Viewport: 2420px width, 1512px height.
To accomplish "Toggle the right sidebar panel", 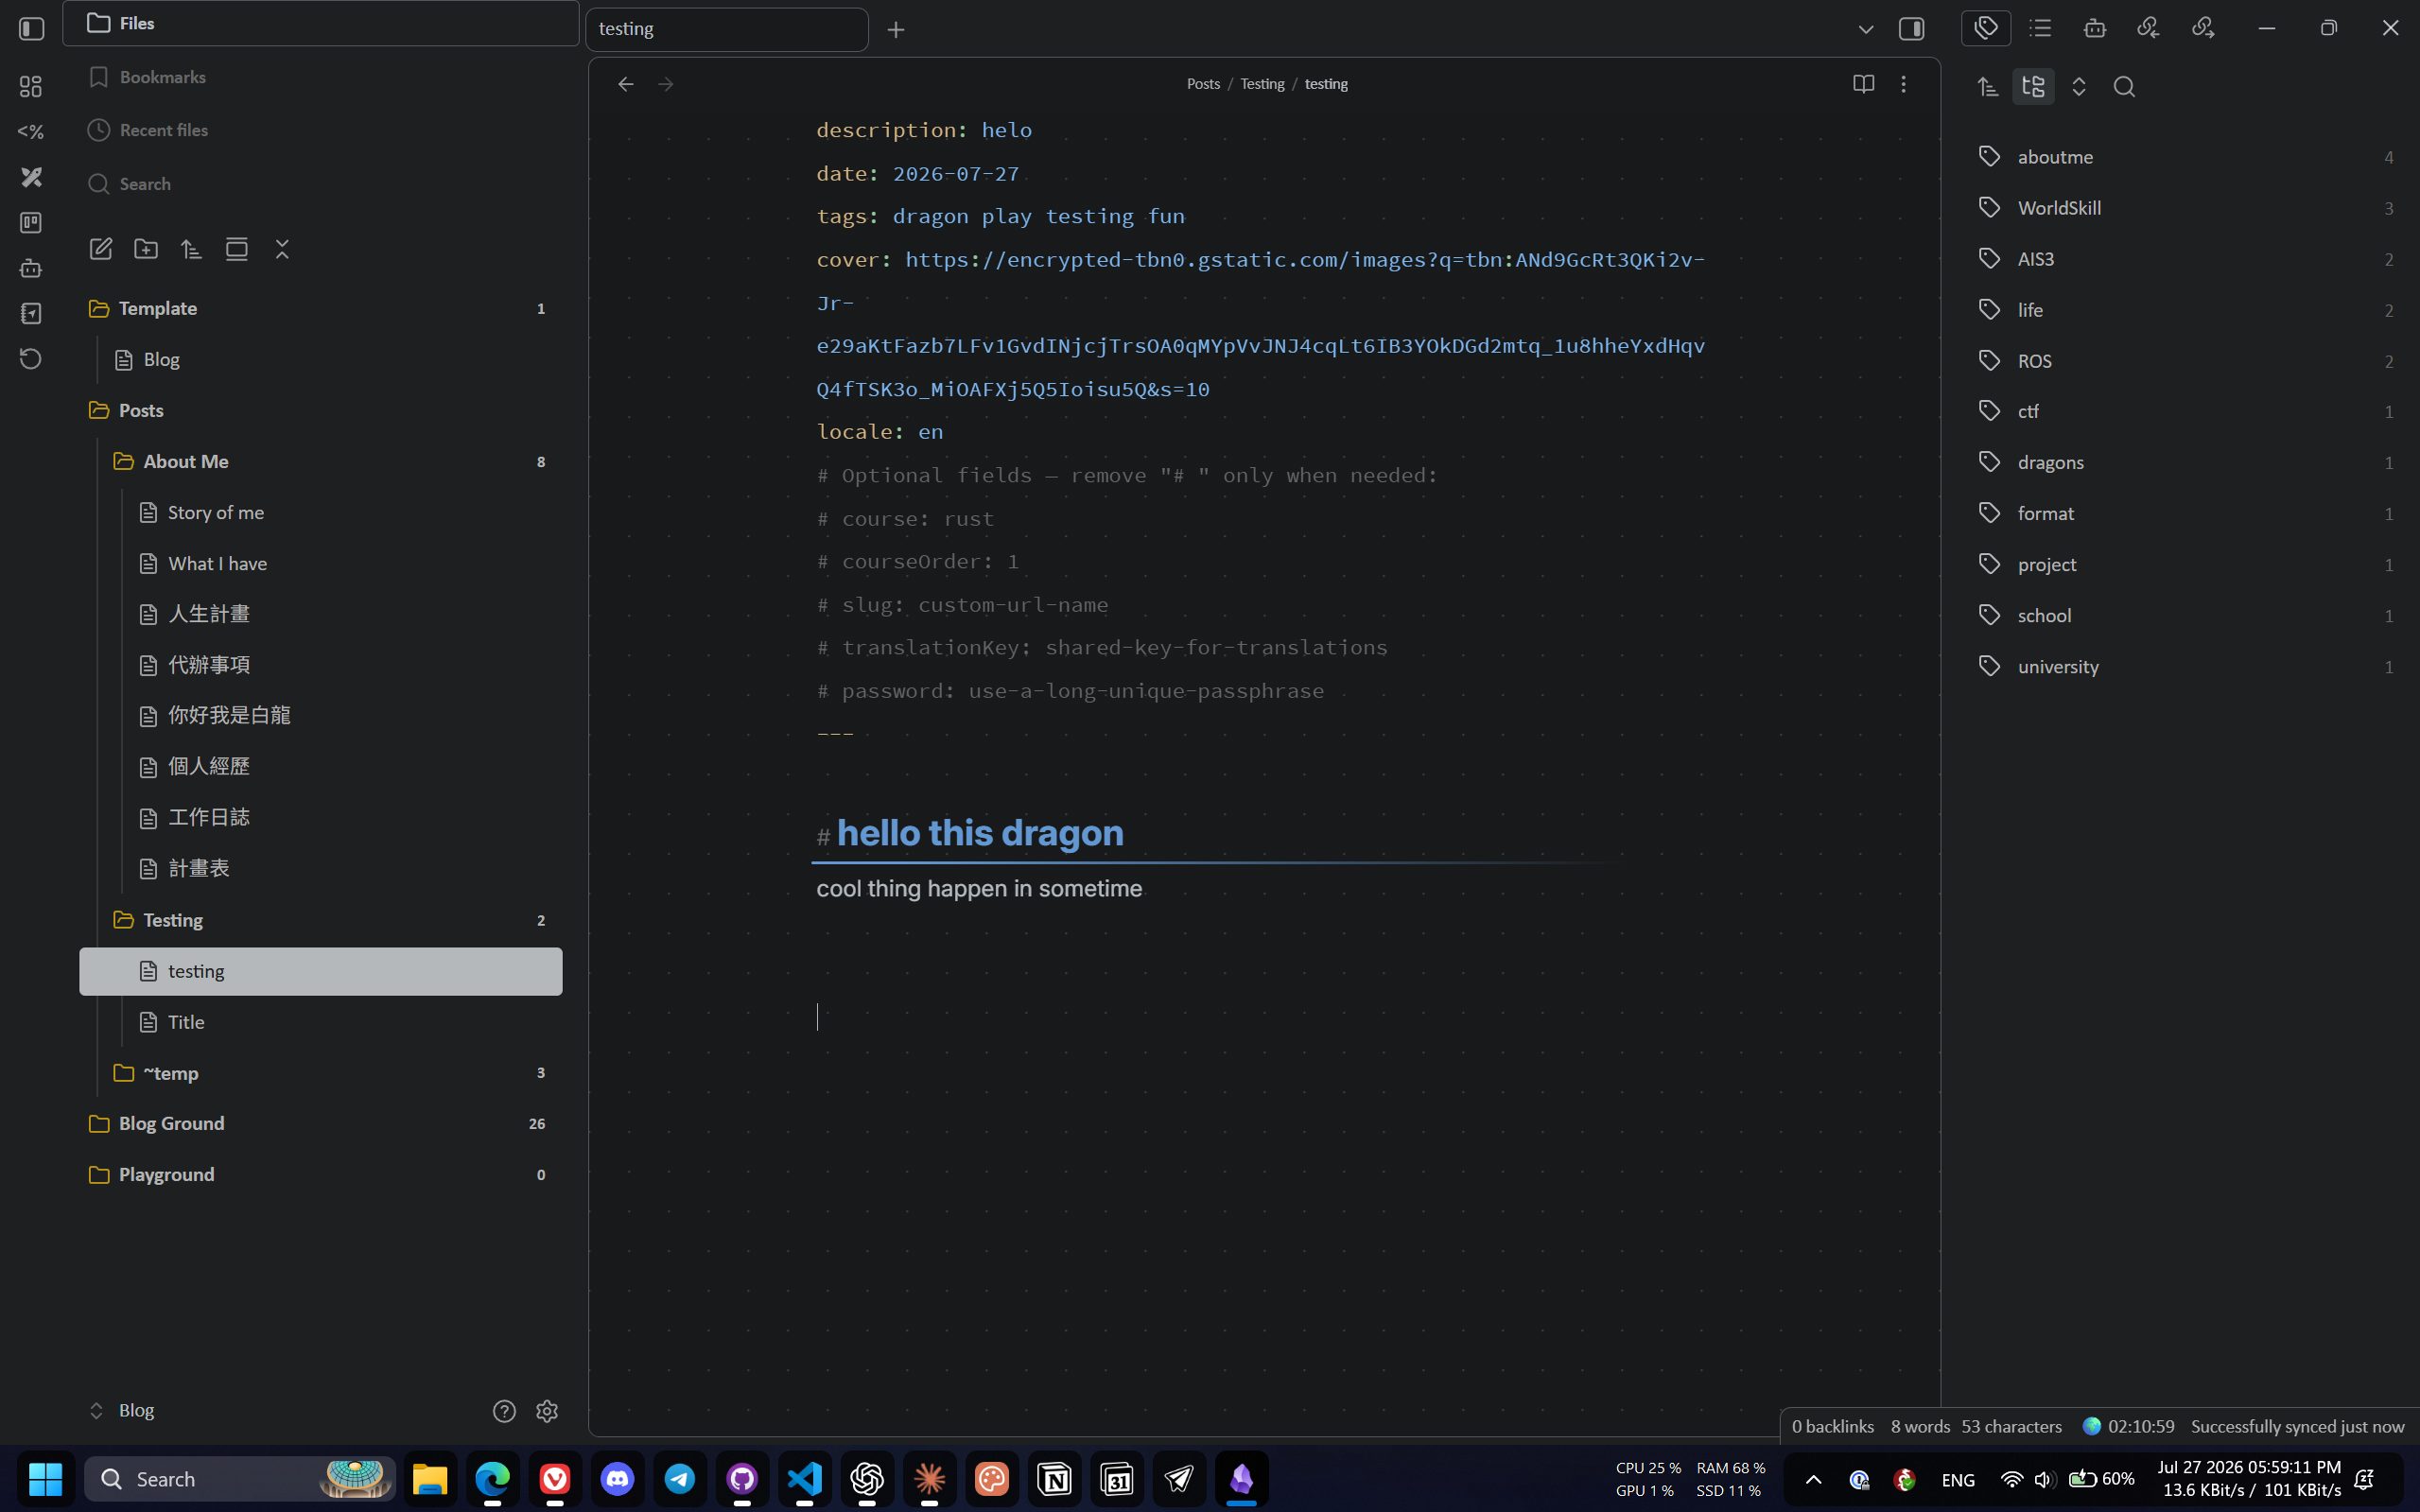I will click(1911, 29).
